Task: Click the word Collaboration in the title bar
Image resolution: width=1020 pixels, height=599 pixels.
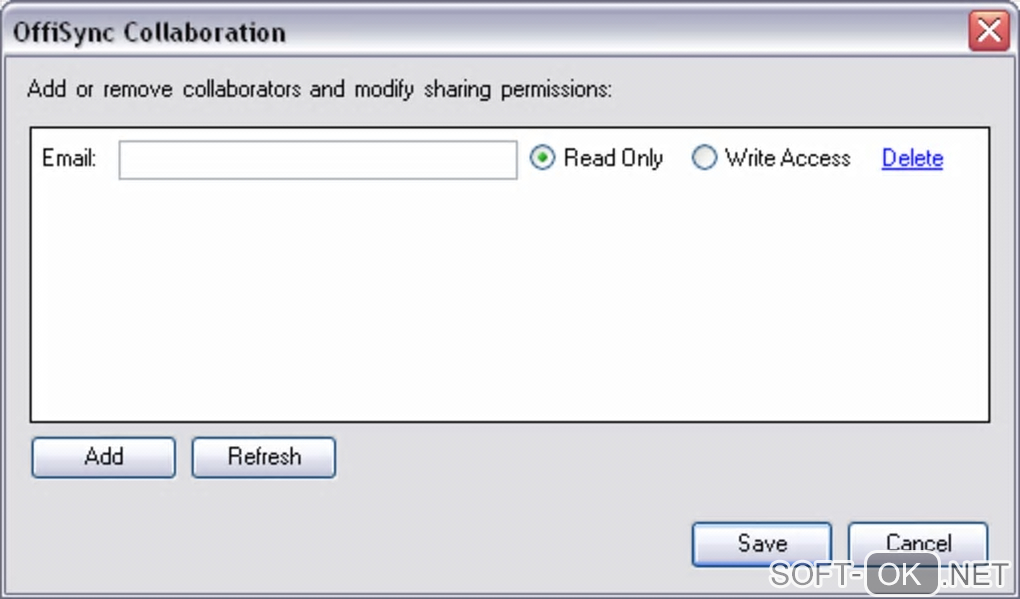Action: (204, 32)
